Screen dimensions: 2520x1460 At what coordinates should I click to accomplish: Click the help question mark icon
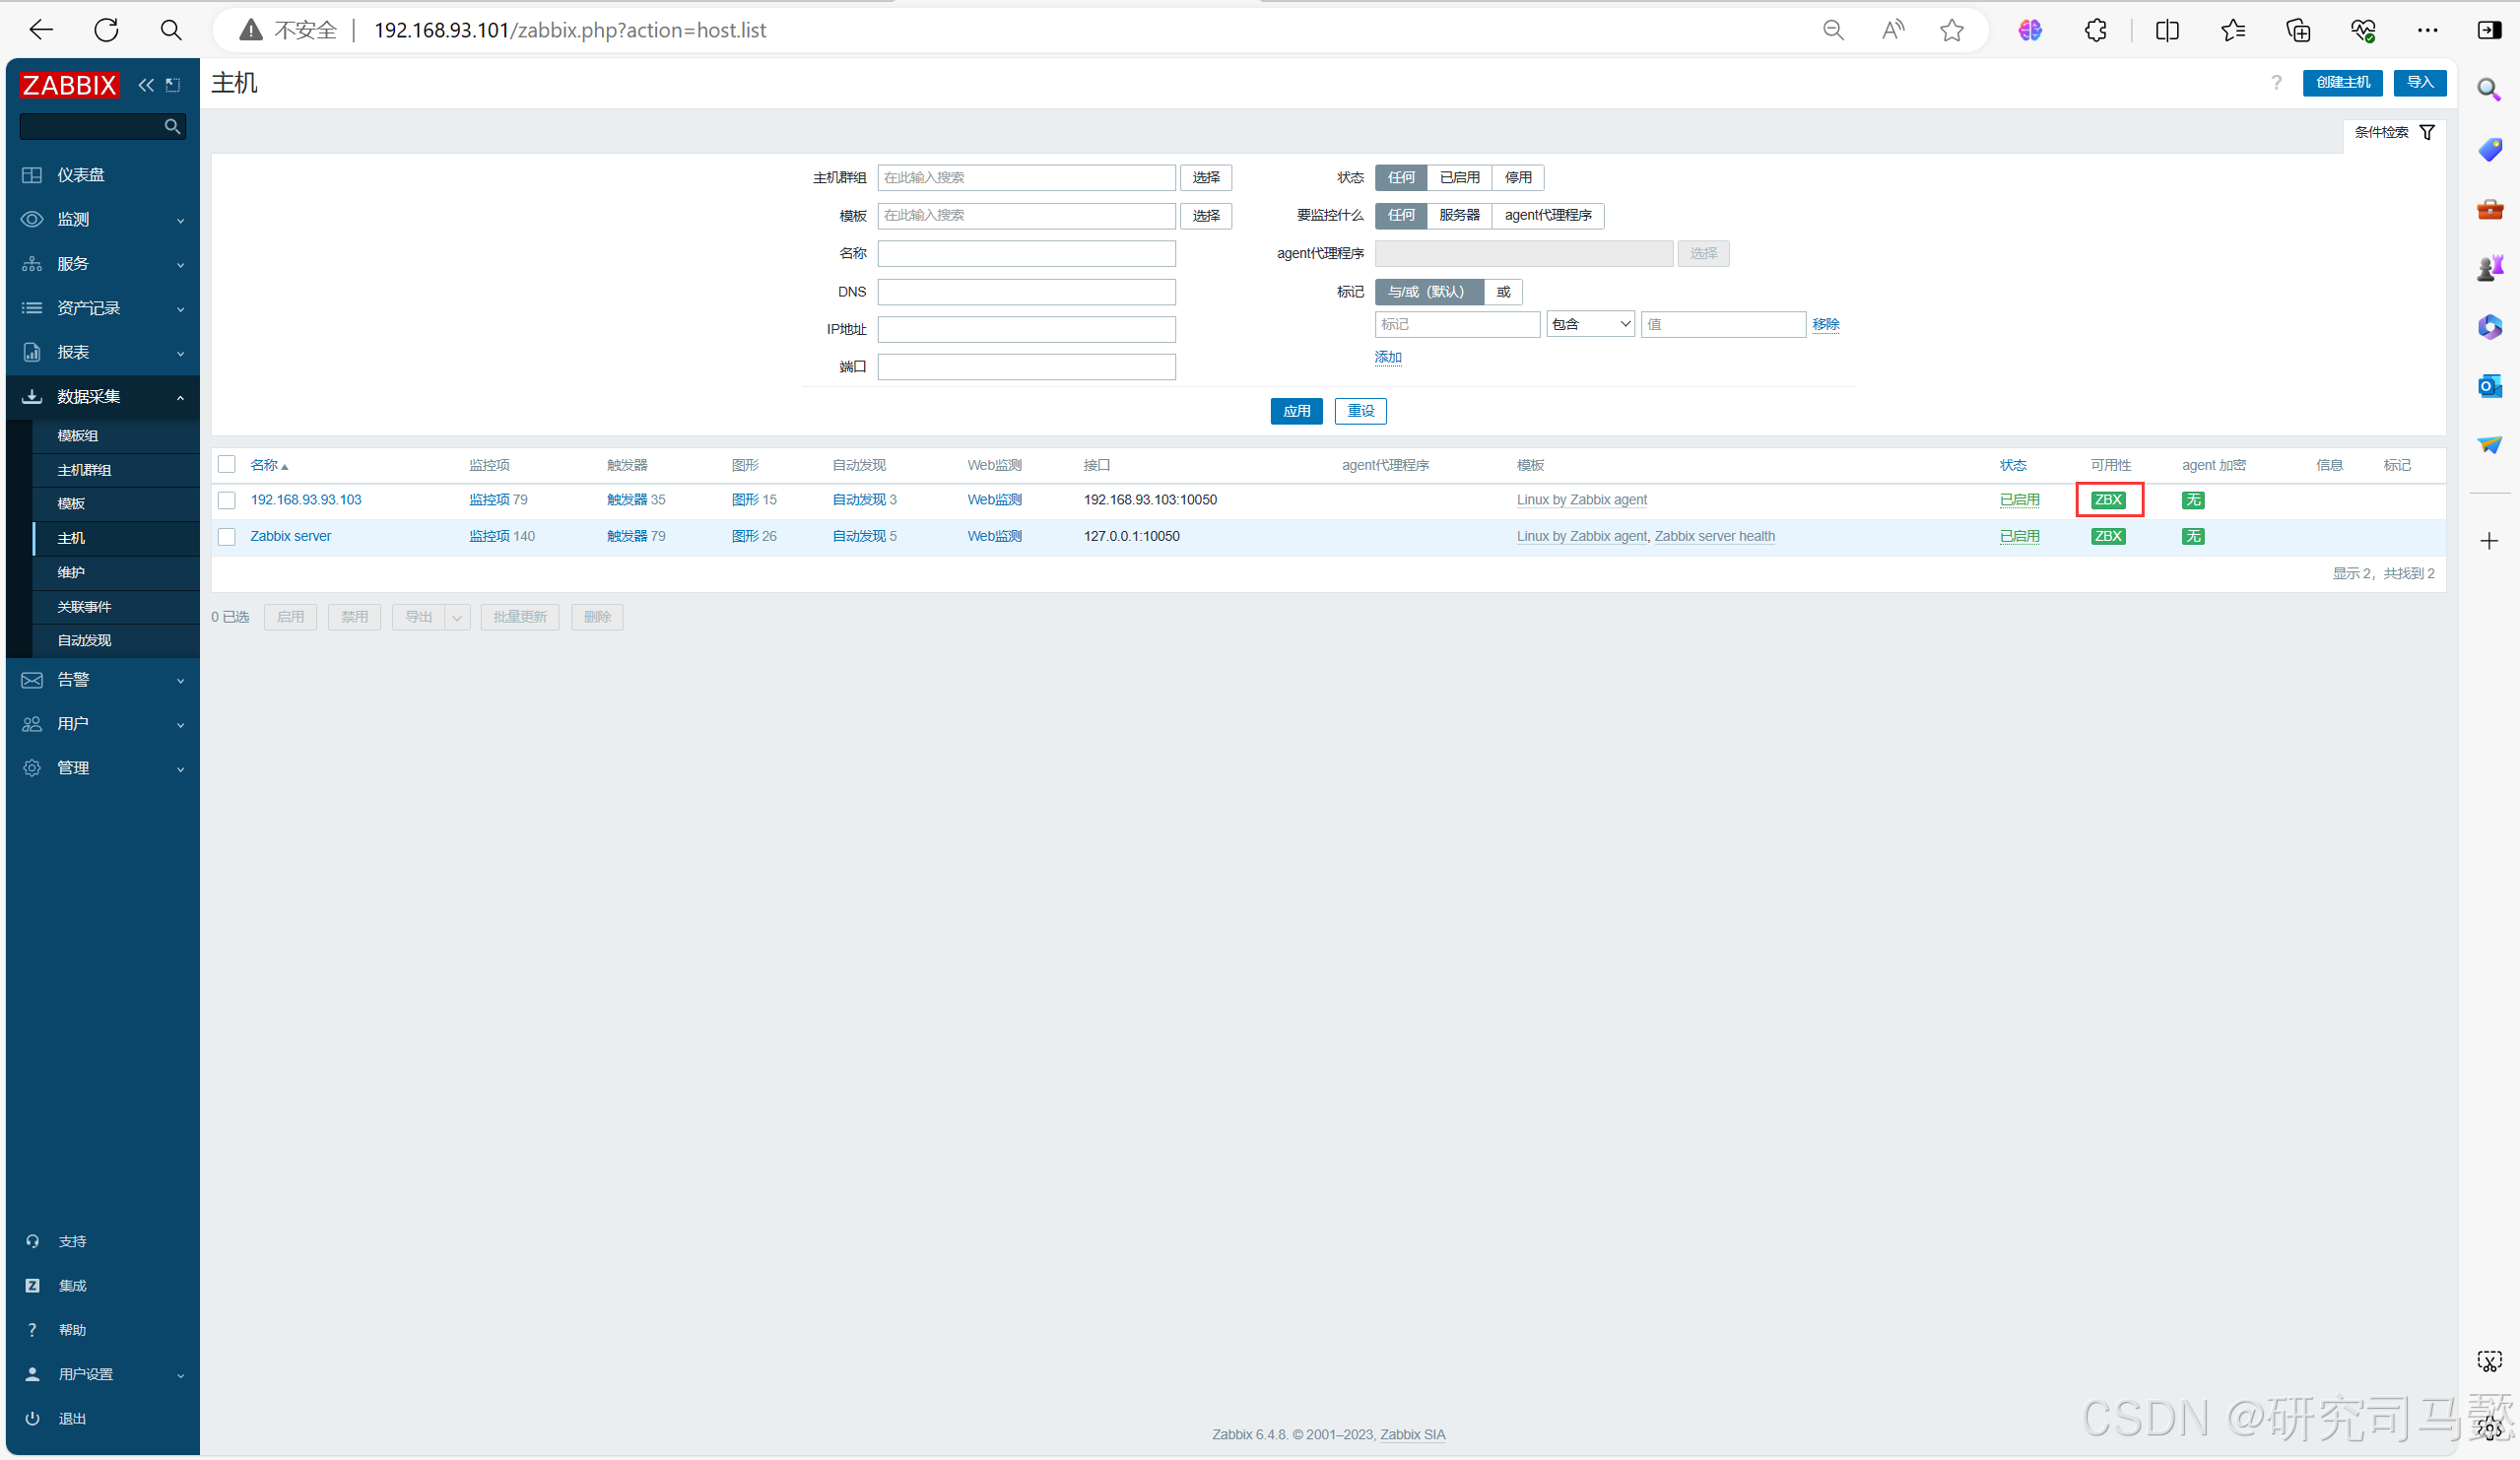point(2276,83)
